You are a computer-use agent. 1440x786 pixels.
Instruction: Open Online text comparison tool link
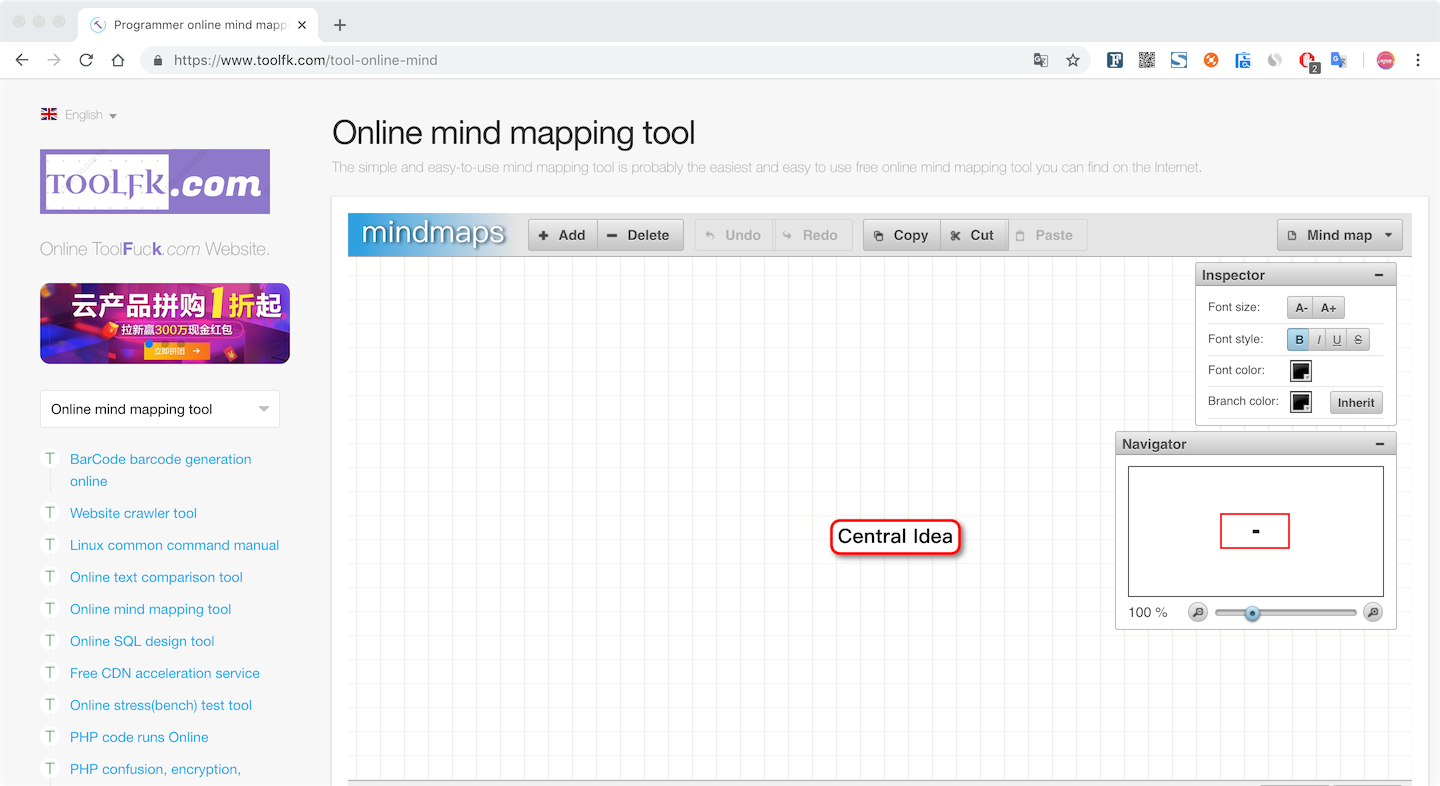[x=157, y=577]
